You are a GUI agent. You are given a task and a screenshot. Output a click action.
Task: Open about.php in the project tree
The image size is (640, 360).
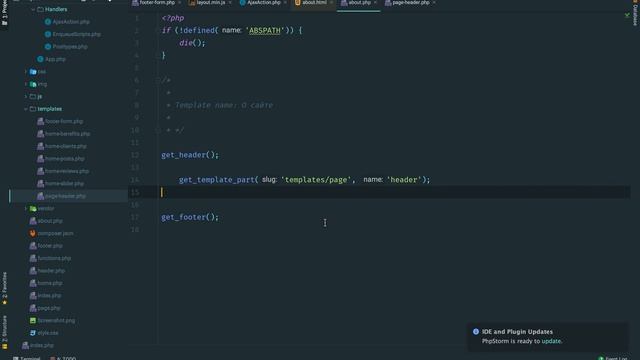[50, 221]
